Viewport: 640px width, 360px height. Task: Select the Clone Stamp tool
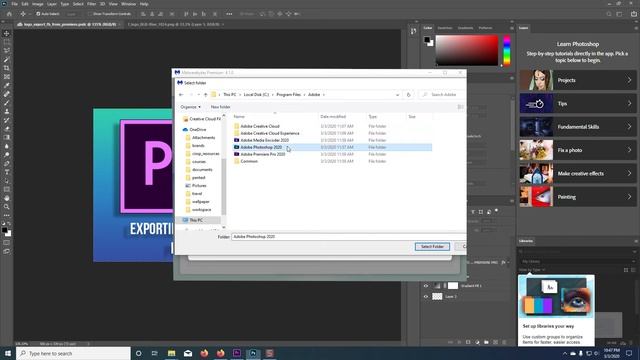pyautogui.click(x=7, y=111)
